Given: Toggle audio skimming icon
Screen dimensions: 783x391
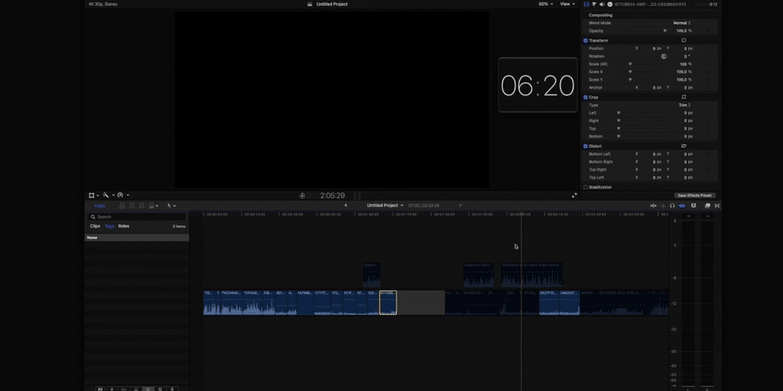Looking at the screenshot, I should point(663,206).
